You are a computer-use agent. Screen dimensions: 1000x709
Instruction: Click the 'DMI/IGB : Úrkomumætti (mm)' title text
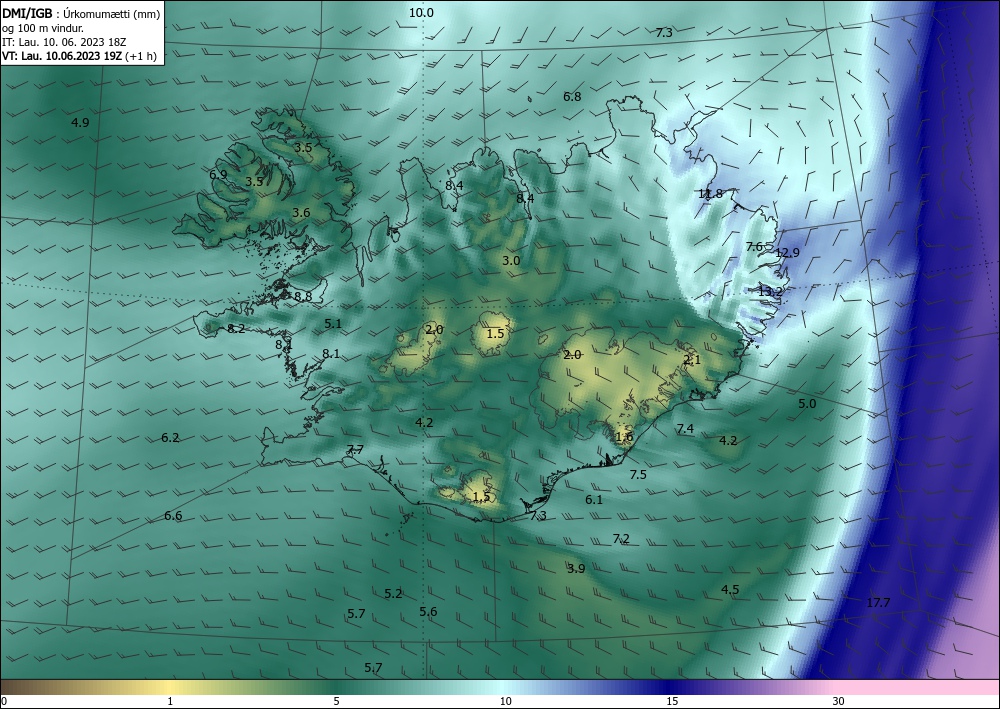click(81, 14)
